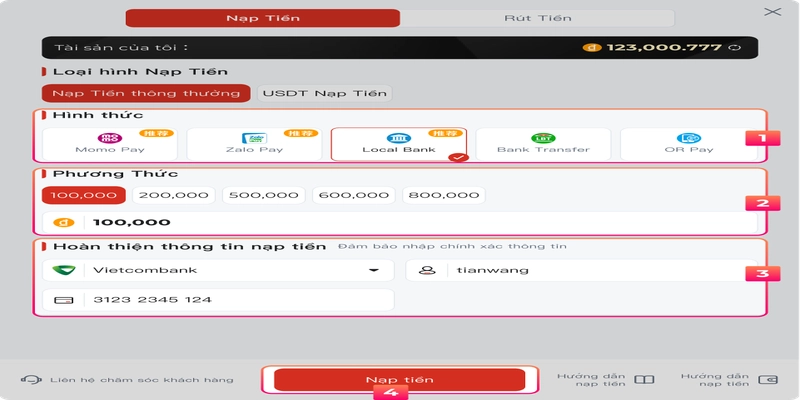The image size is (800, 400).
Task: Click the deposit amount input field
Action: [399, 223]
